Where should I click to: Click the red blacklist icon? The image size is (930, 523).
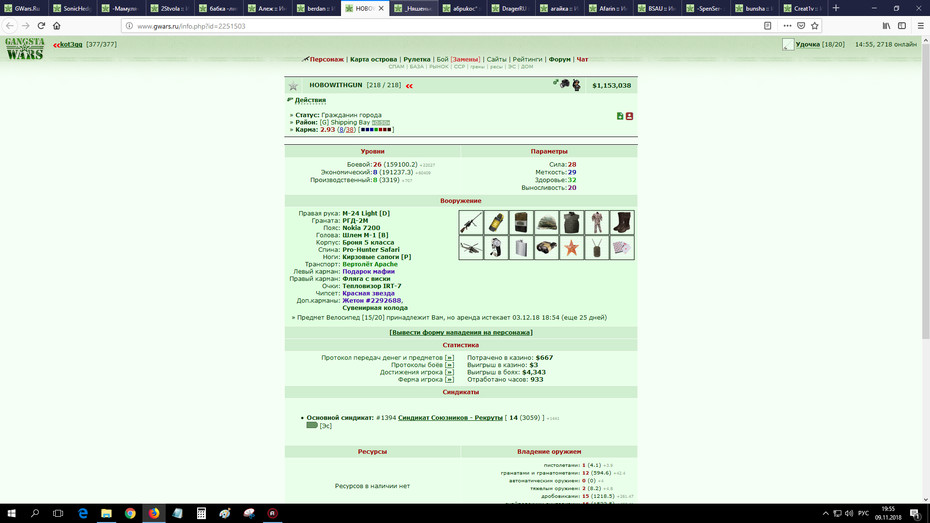(629, 116)
